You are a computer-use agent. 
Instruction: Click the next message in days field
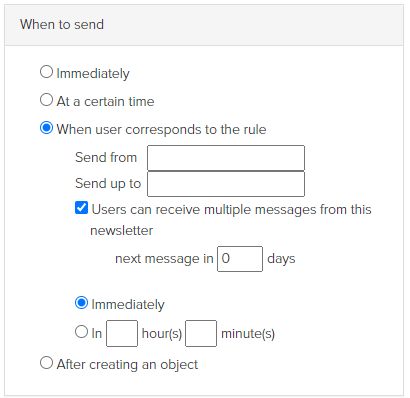[x=240, y=259]
